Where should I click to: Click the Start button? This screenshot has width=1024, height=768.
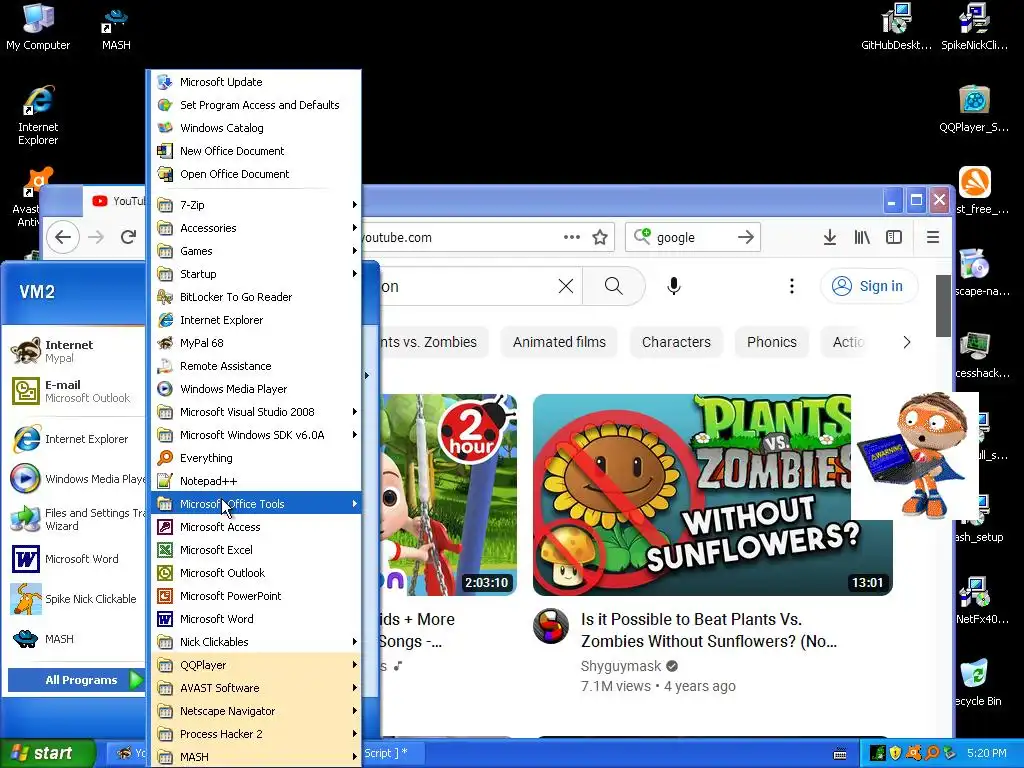coord(47,753)
